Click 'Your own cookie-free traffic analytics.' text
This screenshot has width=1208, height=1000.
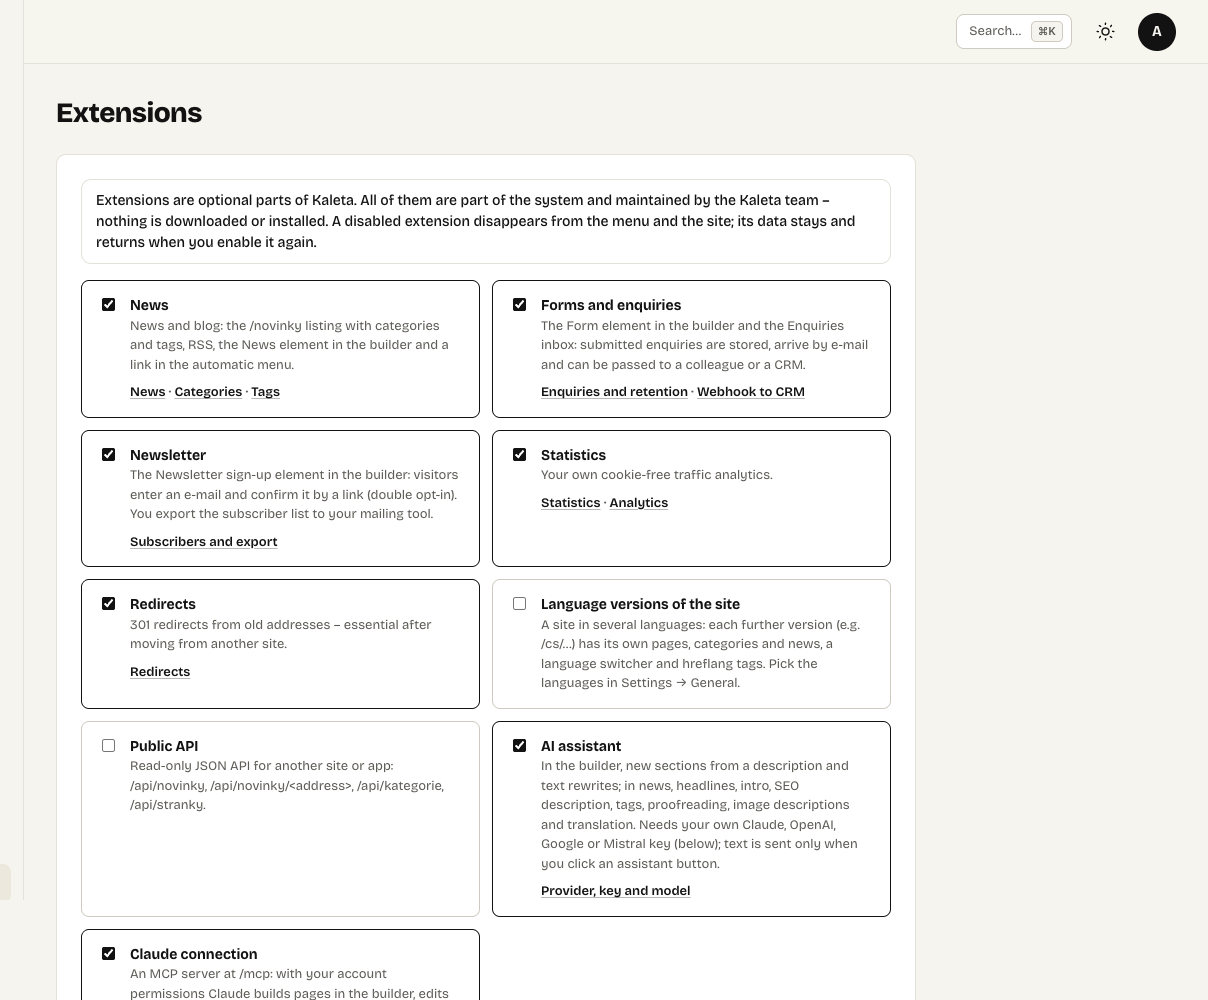[x=657, y=475]
